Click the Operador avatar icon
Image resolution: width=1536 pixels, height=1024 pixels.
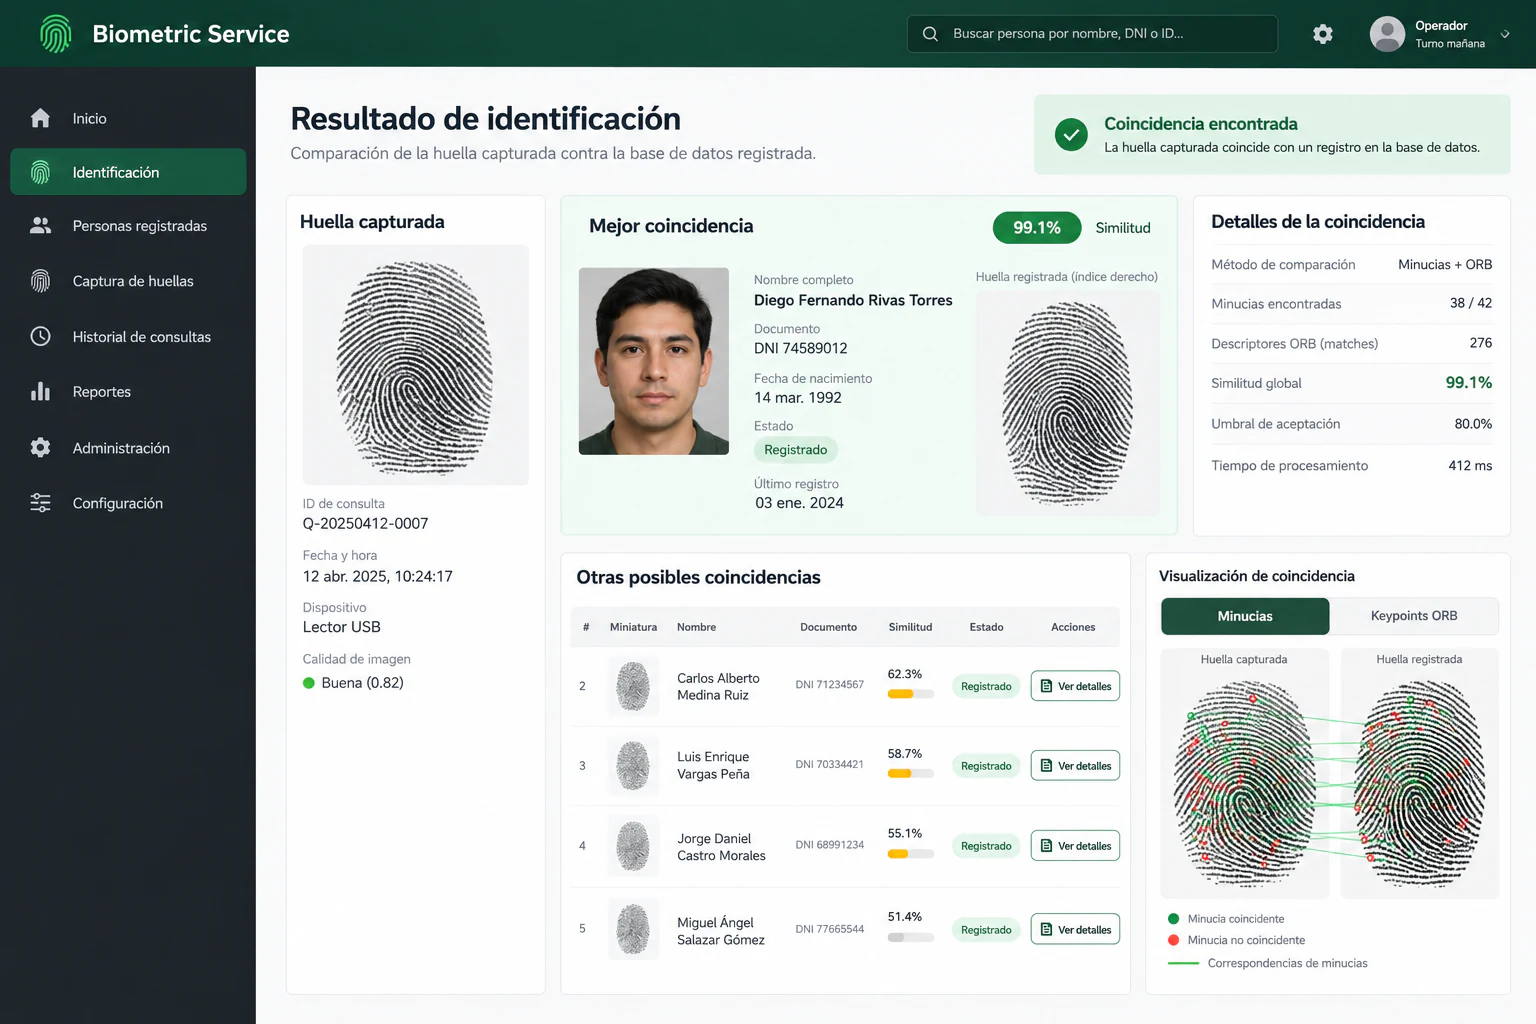(1387, 34)
